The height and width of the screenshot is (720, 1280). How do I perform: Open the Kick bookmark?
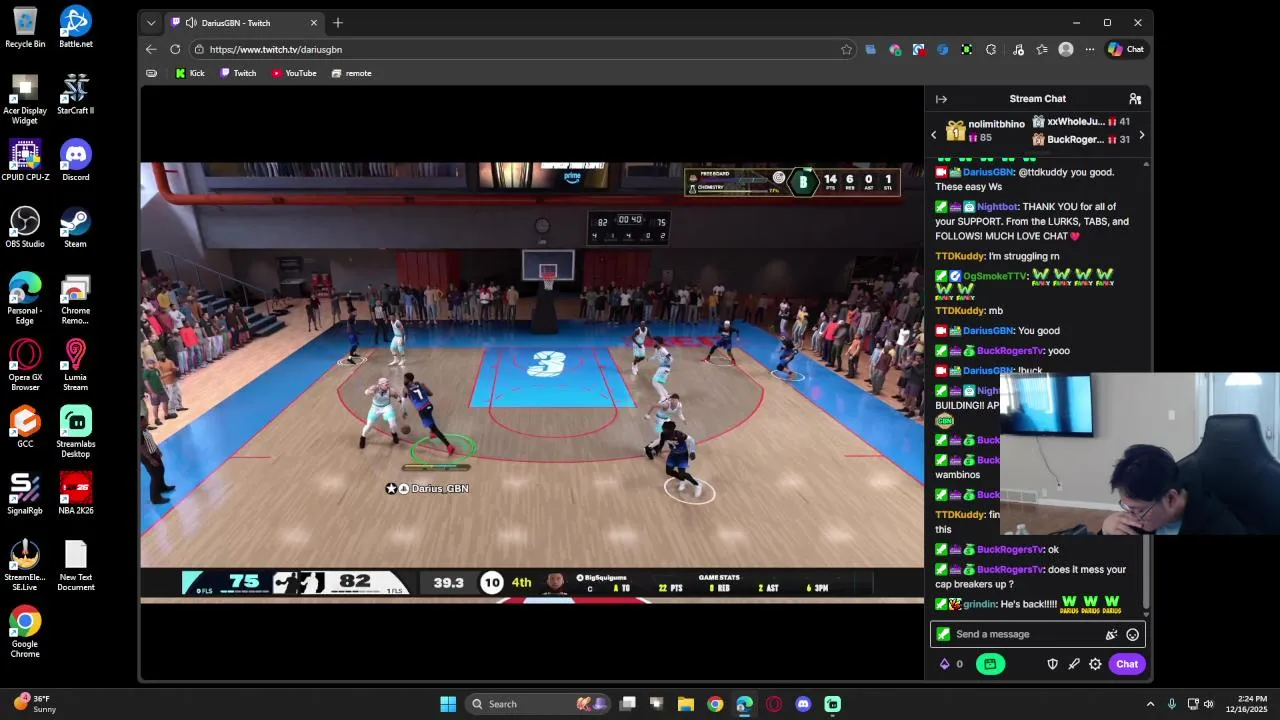[190, 73]
